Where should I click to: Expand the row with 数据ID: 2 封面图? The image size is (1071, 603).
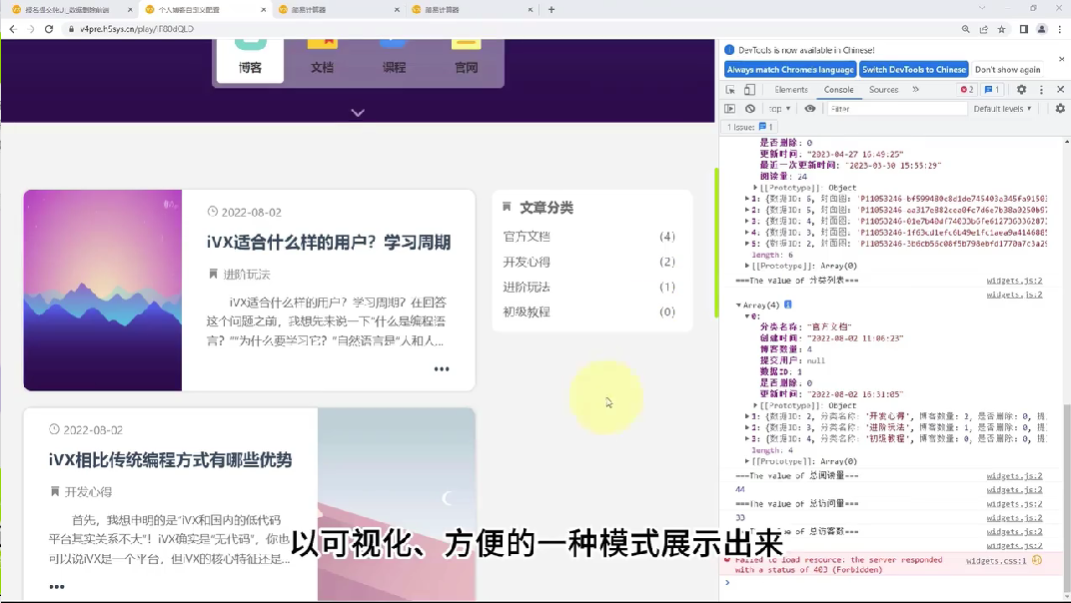click(747, 243)
